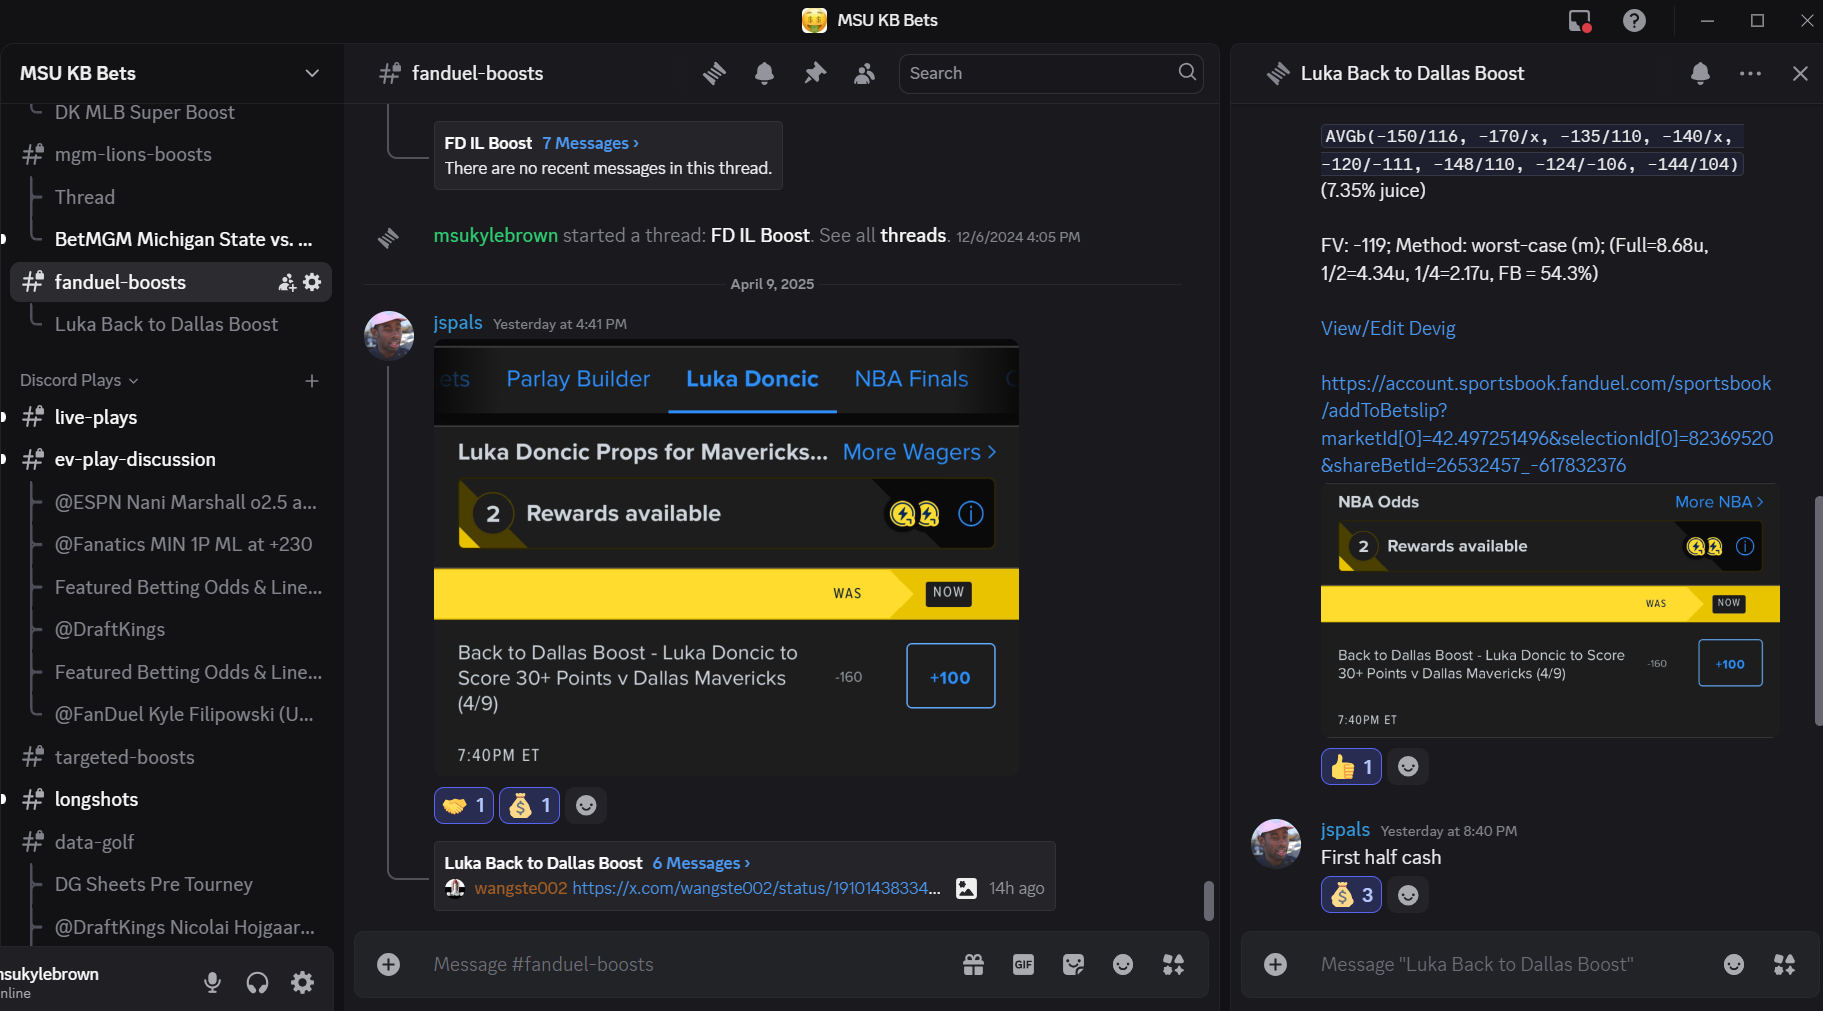Toggle microphone mute
The height and width of the screenshot is (1011, 1823).
pyautogui.click(x=212, y=983)
